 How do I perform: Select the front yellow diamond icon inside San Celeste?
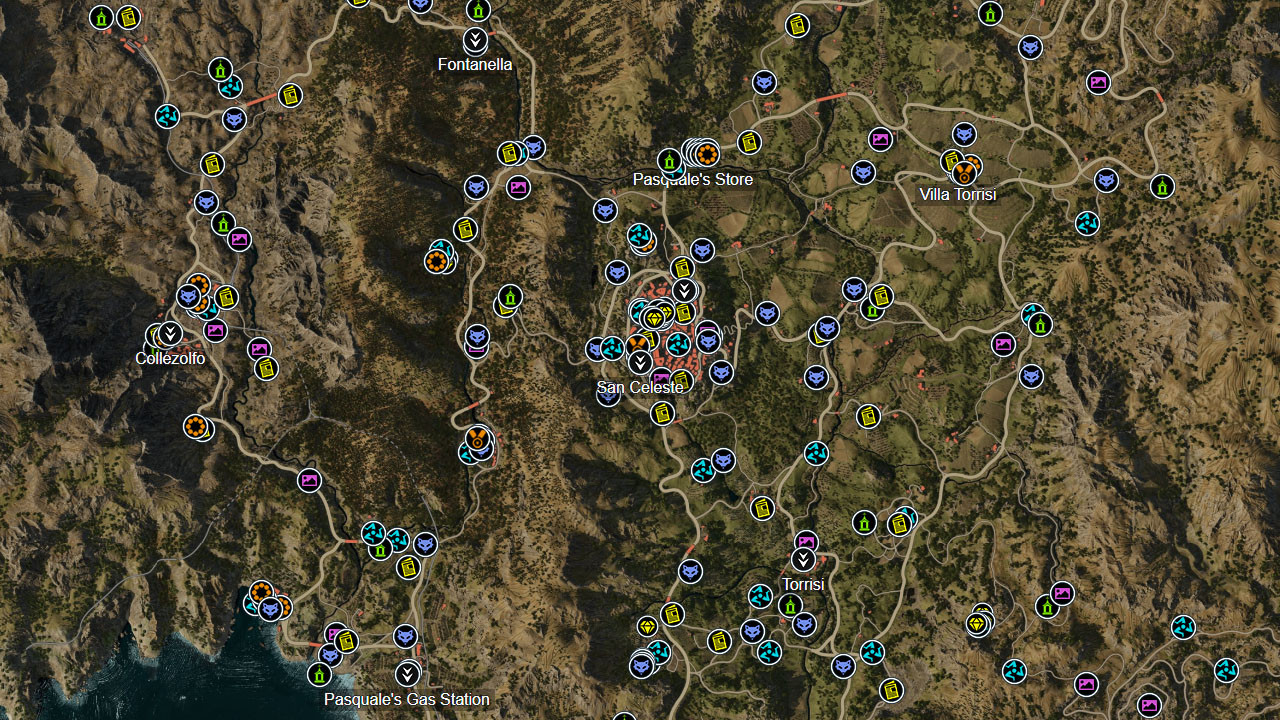tap(654, 319)
